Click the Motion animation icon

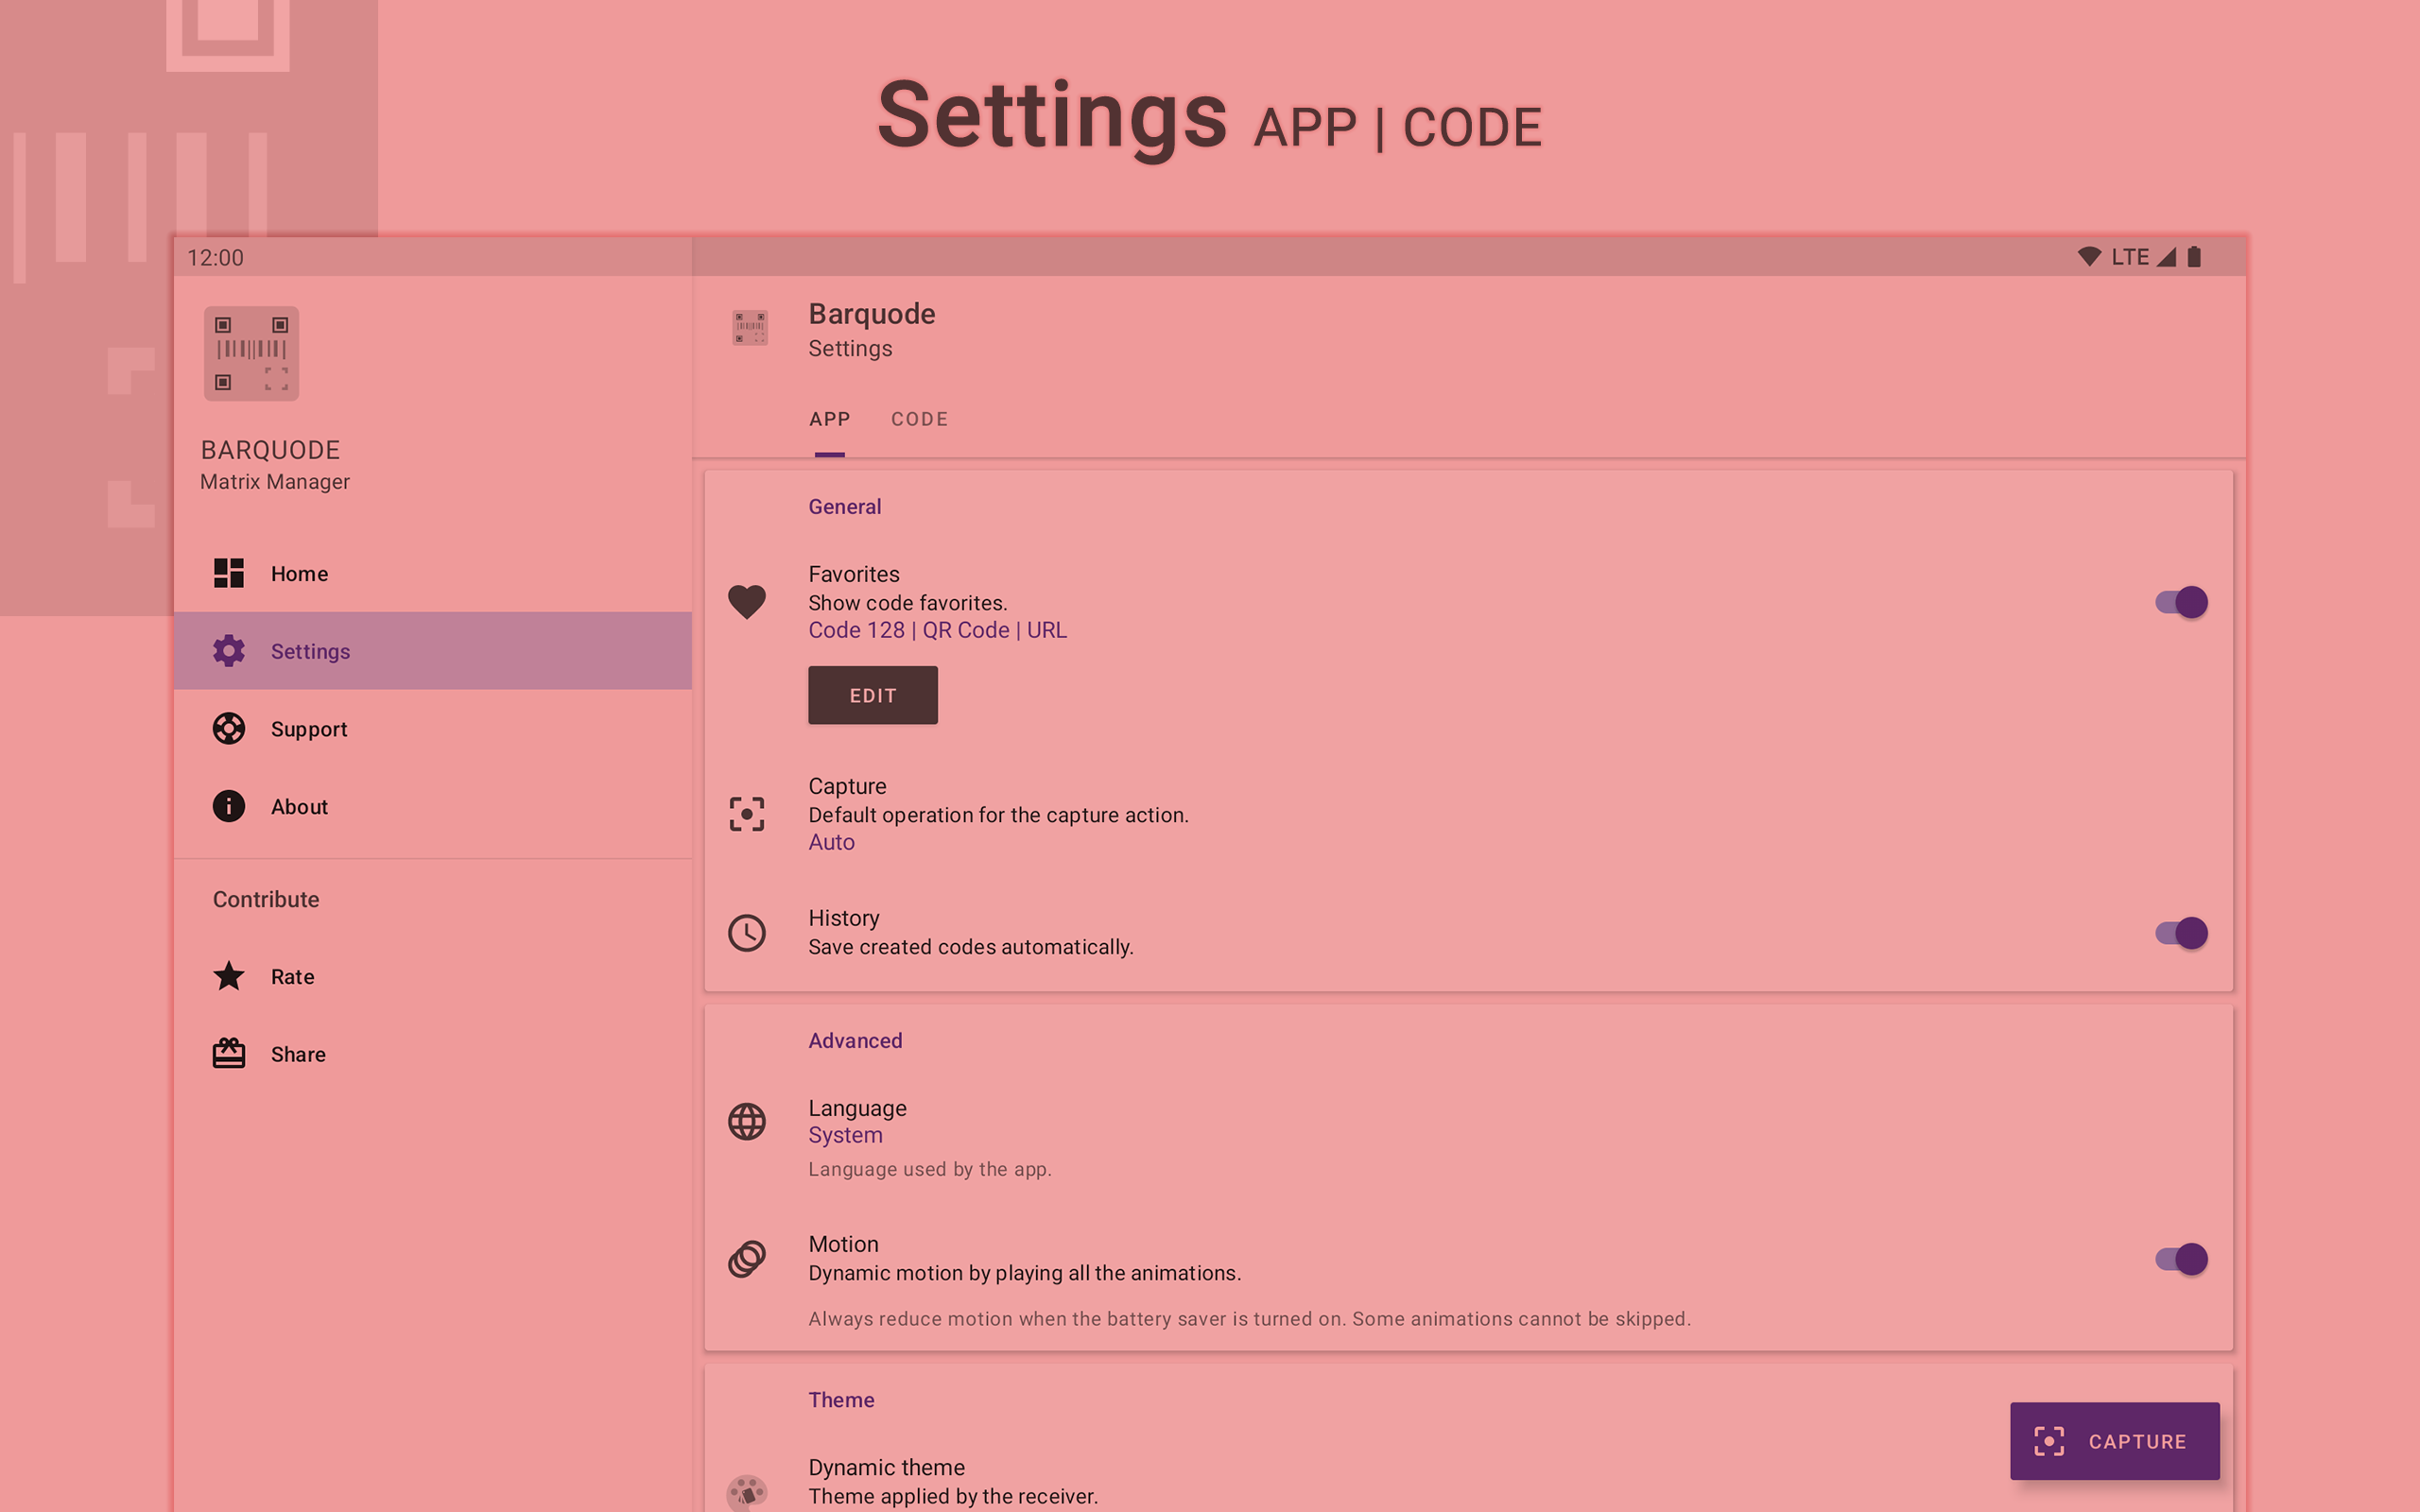pyautogui.click(x=747, y=1258)
